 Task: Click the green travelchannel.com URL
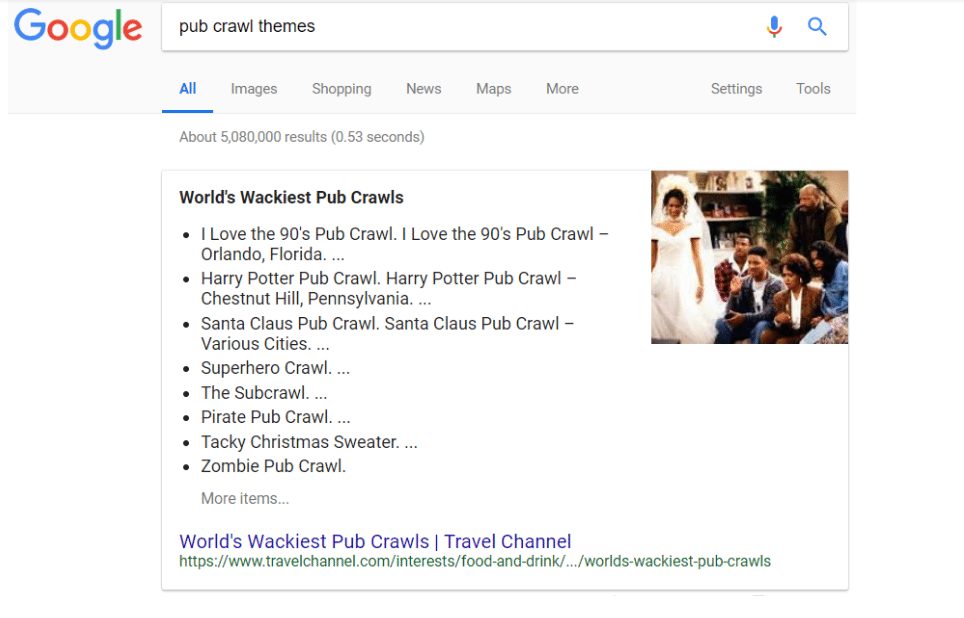click(x=475, y=561)
